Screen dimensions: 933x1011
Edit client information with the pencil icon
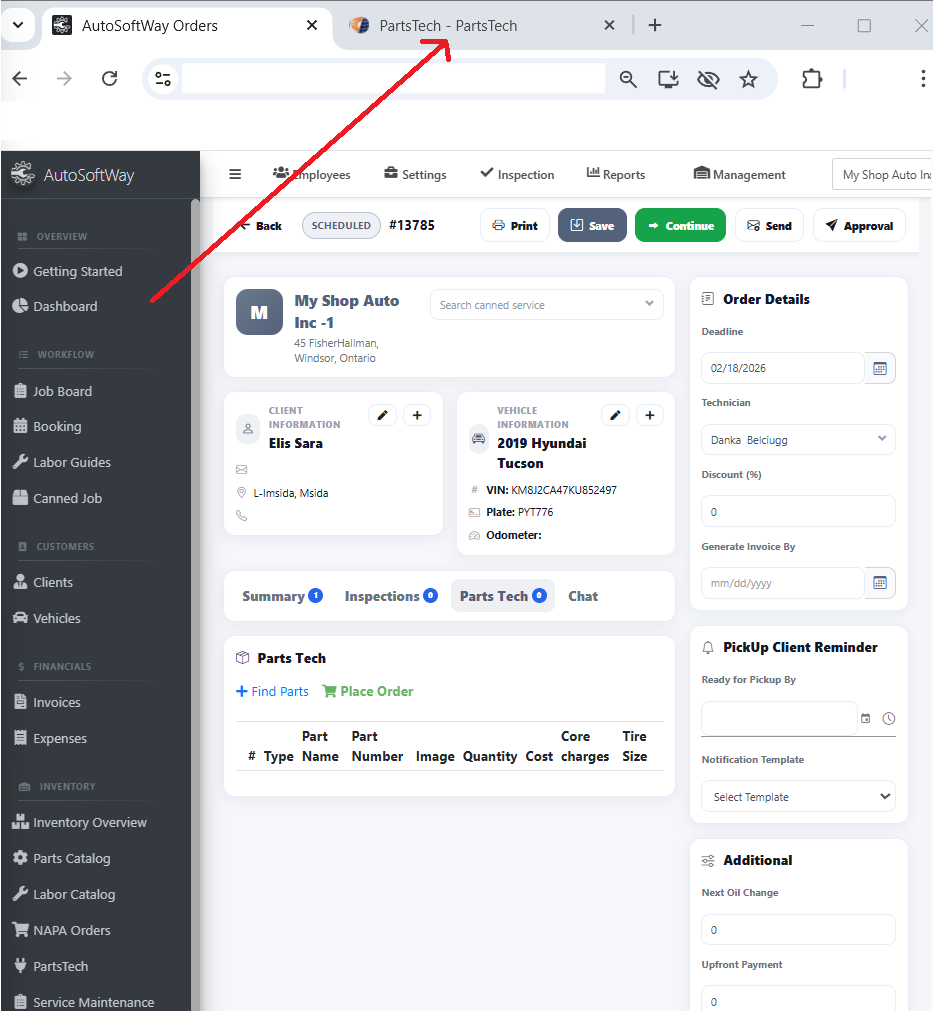[382, 415]
